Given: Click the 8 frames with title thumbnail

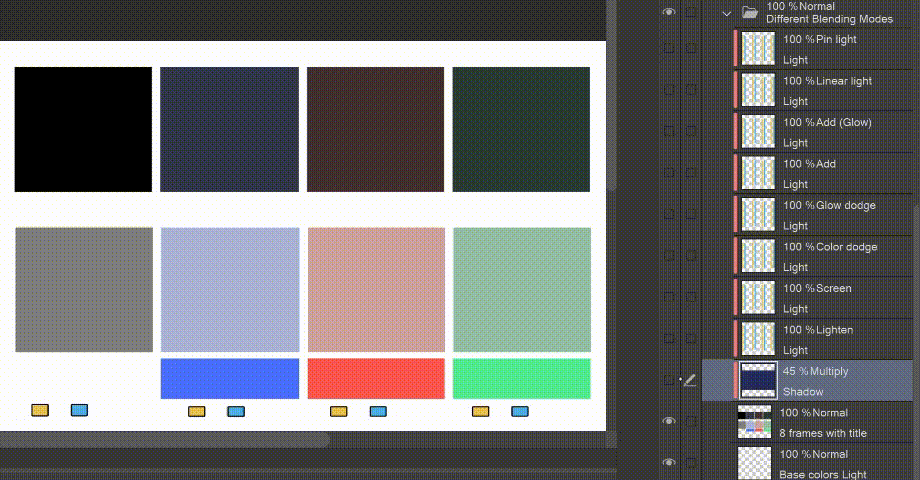Looking at the screenshot, I should point(755,422).
